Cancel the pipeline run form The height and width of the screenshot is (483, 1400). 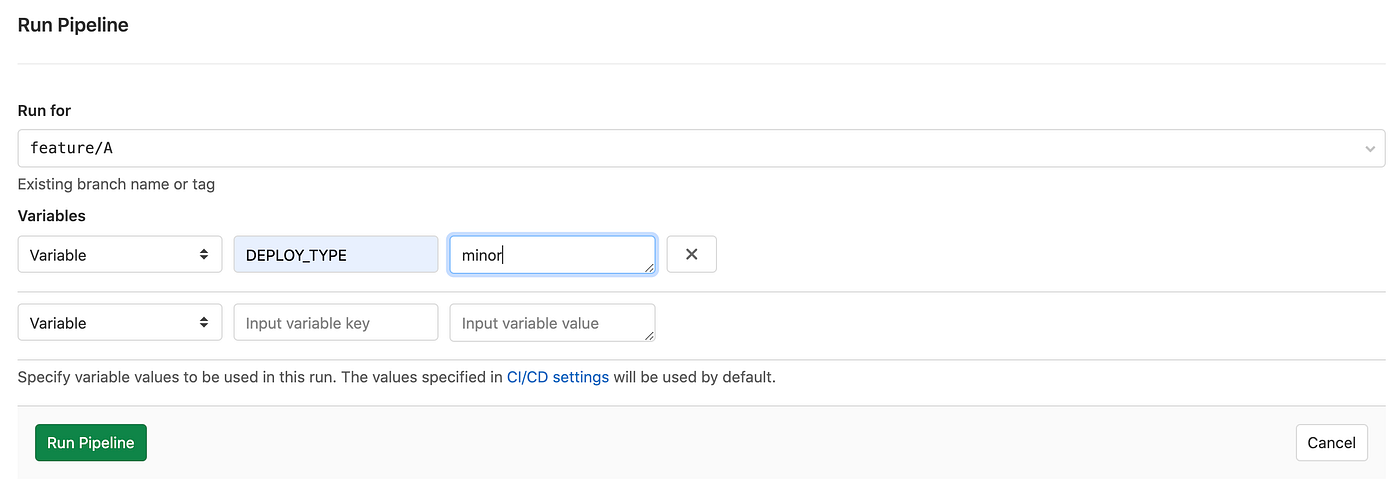1331,442
